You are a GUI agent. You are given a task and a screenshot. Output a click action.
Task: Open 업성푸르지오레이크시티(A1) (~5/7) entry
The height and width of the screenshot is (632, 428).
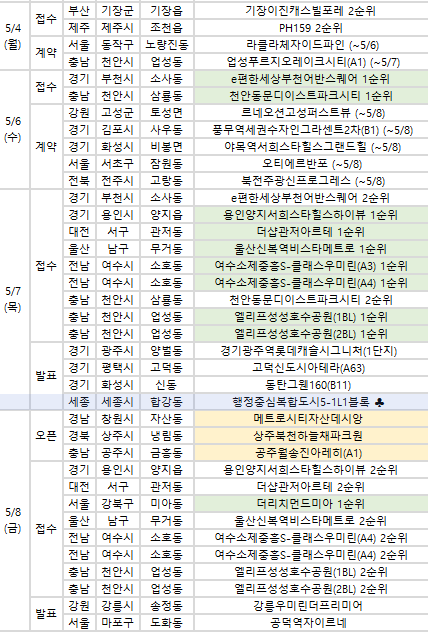311,62
